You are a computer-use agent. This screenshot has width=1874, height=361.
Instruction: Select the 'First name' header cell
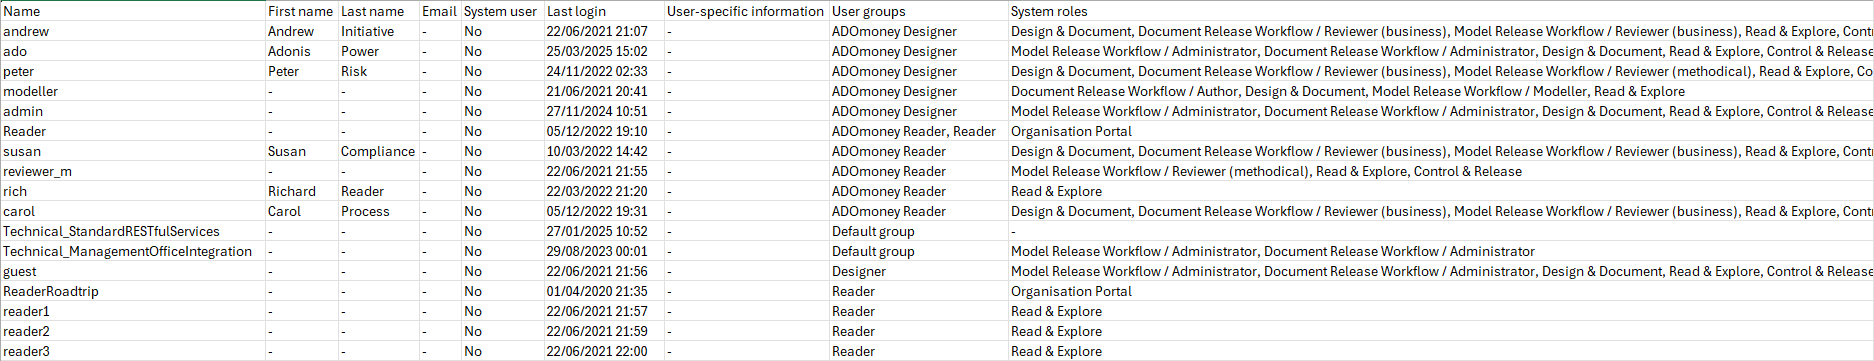click(302, 11)
